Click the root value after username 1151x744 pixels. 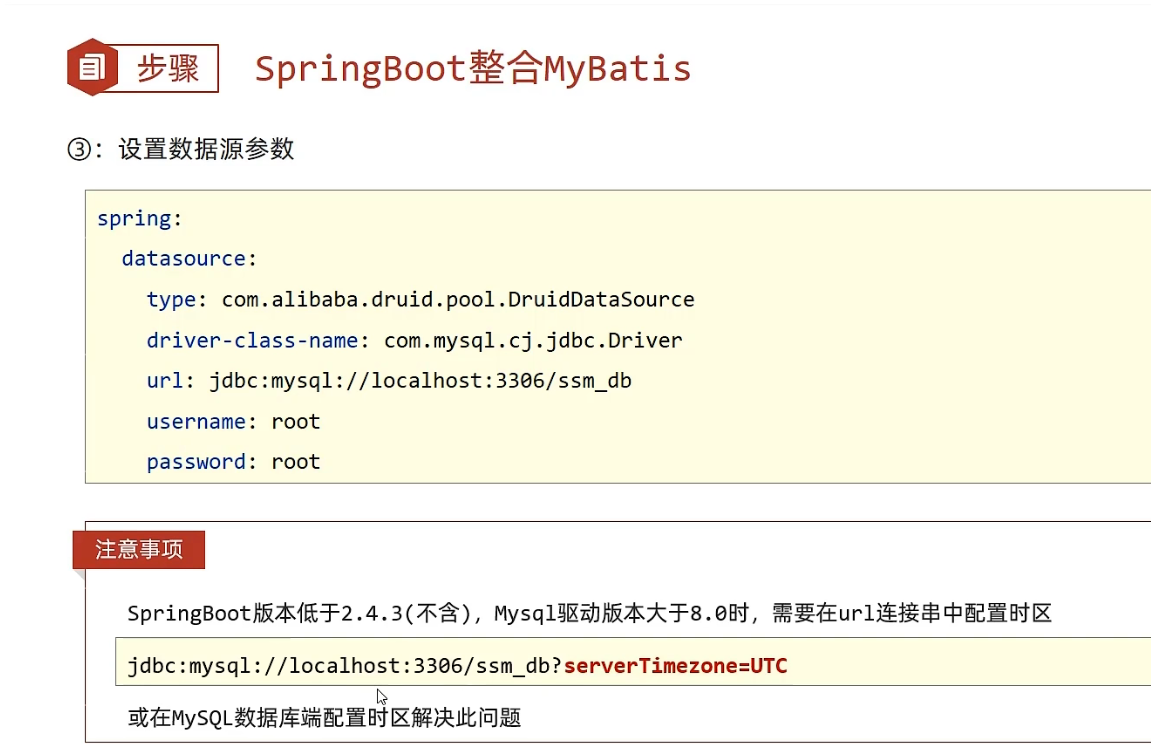pos(296,422)
